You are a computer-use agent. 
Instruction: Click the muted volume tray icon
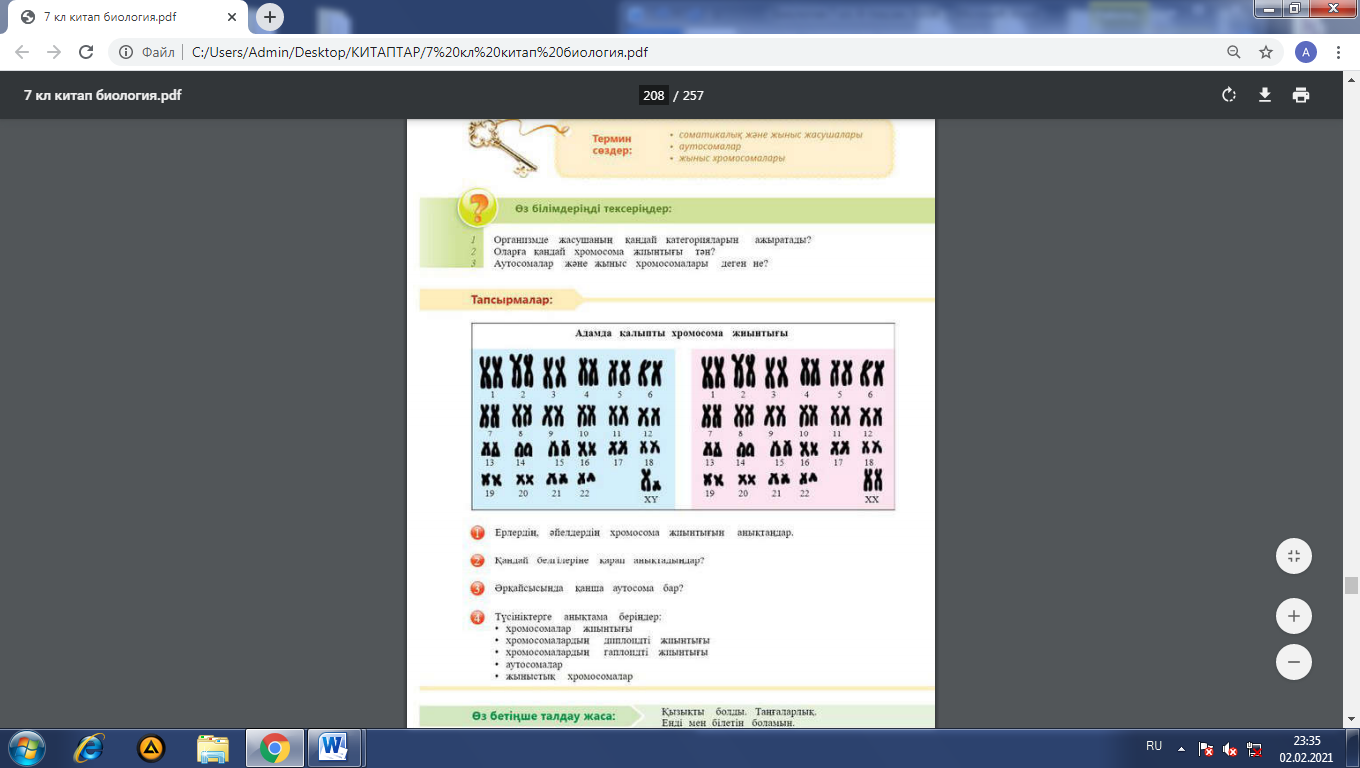click(1230, 748)
